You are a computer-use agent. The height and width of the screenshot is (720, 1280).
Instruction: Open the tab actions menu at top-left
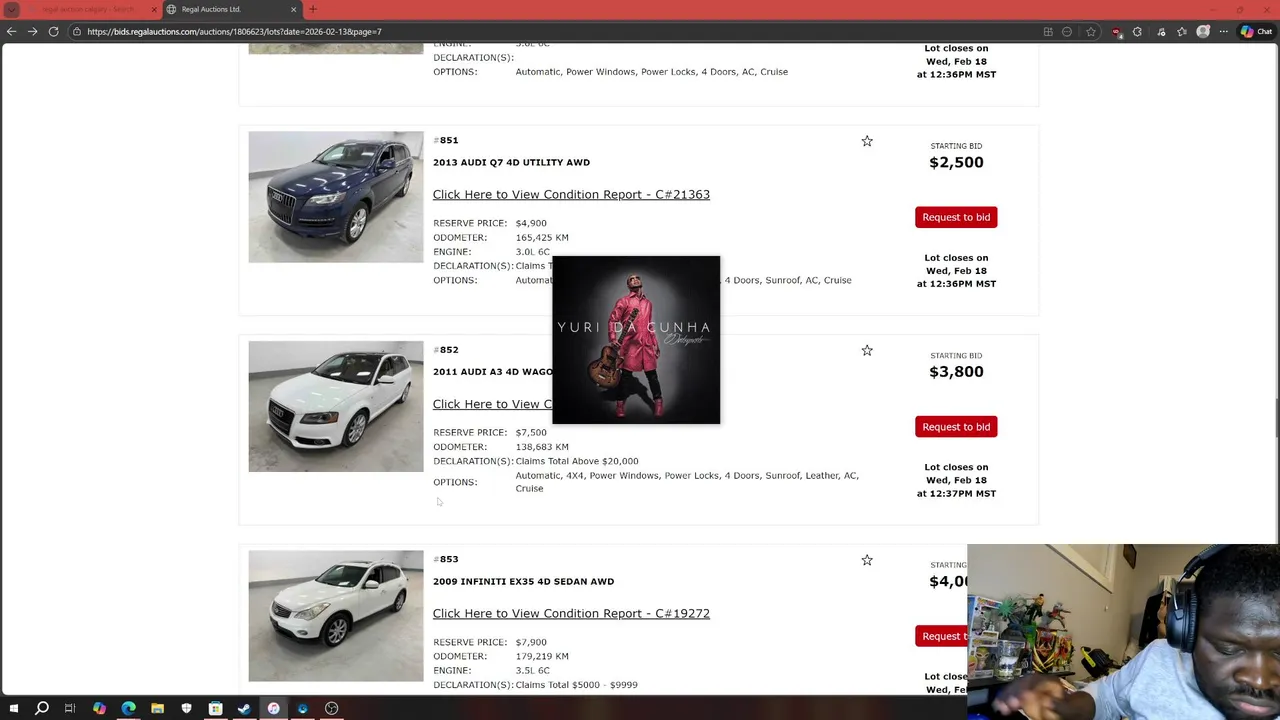(x=12, y=9)
